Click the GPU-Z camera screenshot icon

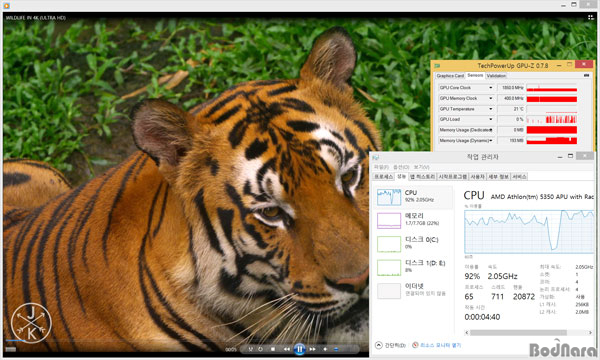[x=586, y=76]
